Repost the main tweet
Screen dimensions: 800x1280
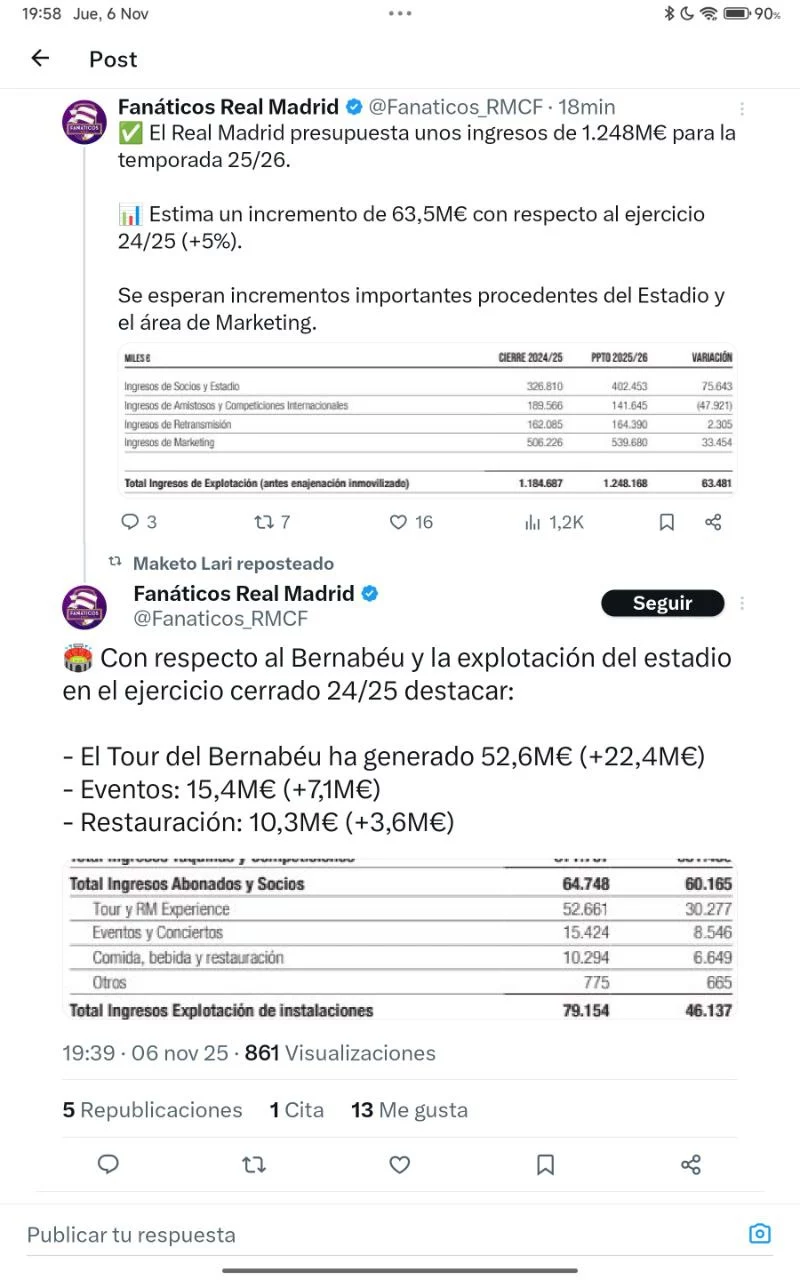254,1164
